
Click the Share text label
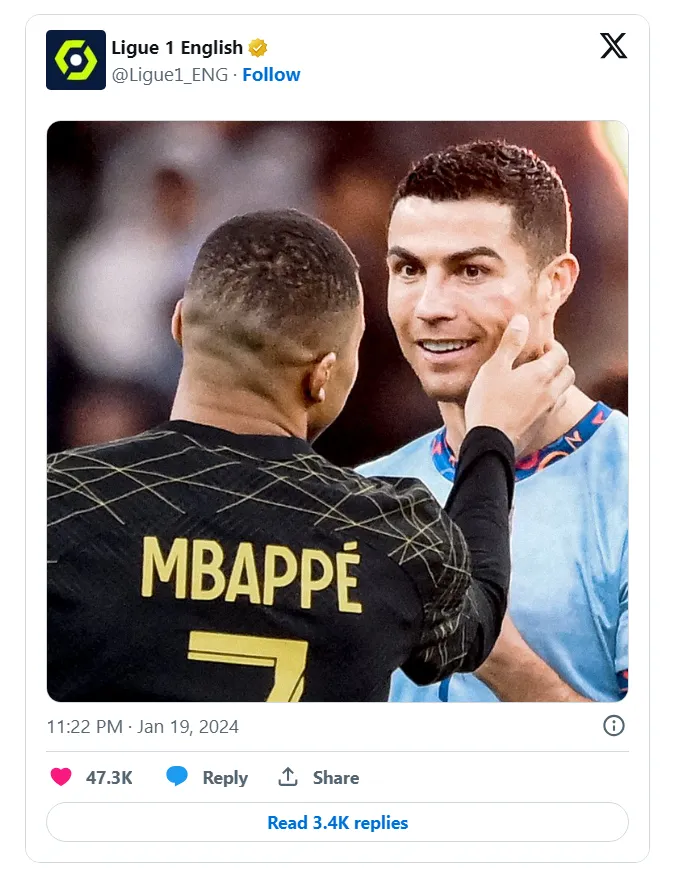[336, 778]
